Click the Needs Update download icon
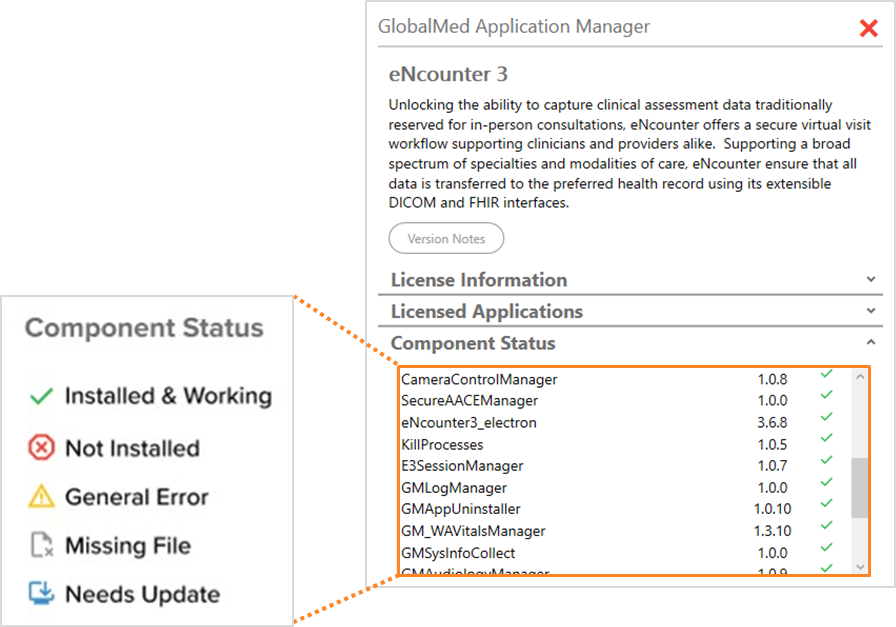 click(x=41, y=593)
